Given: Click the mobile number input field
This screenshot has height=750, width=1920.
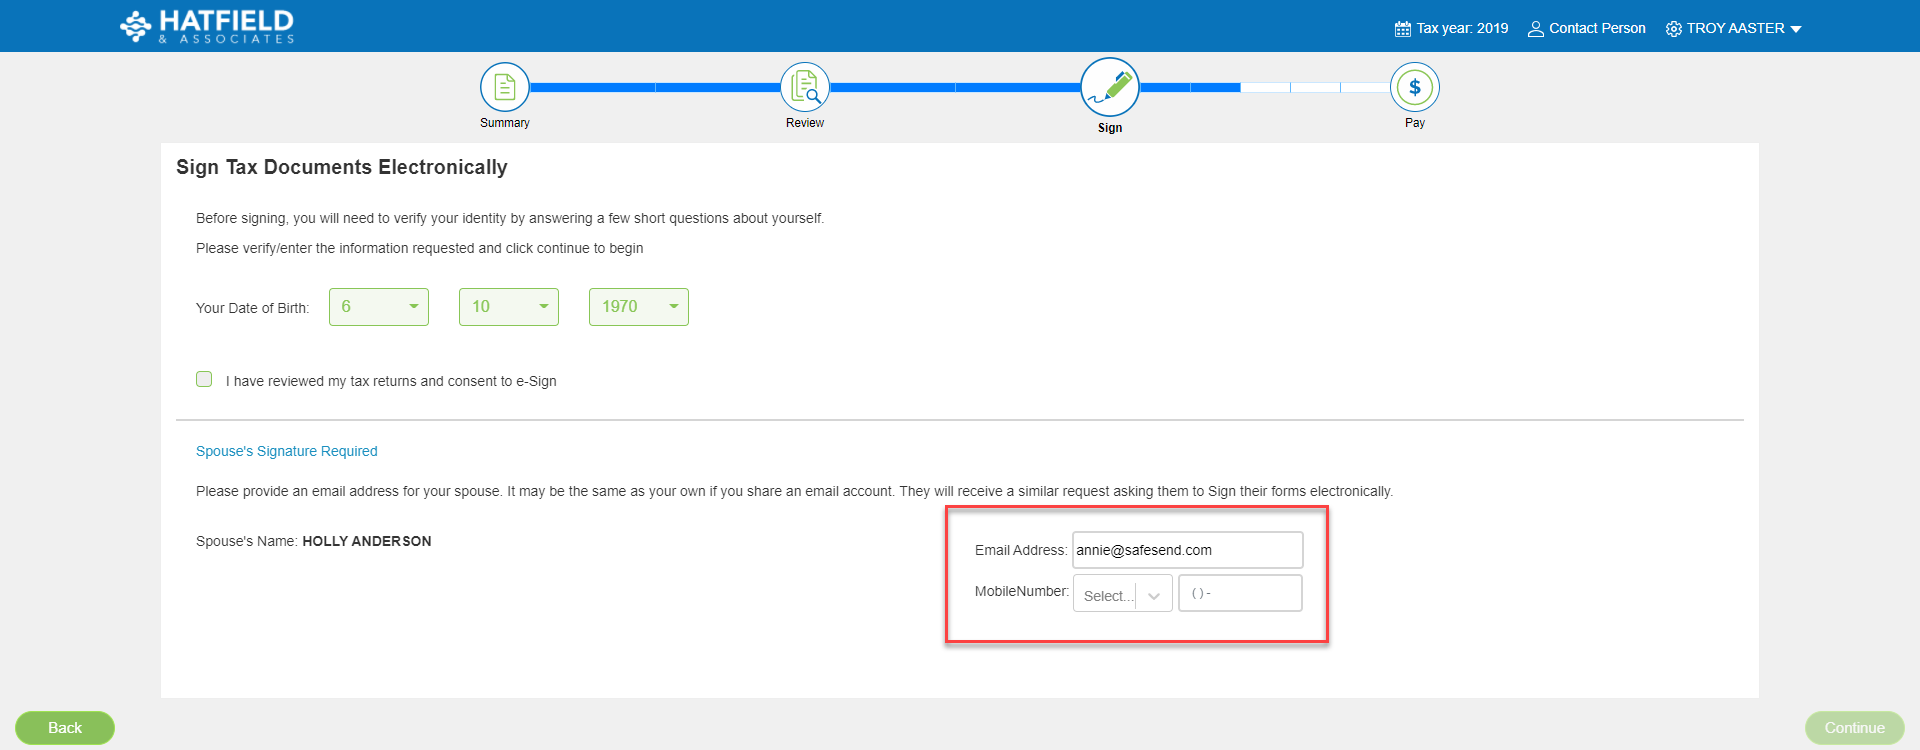Looking at the screenshot, I should click(1240, 593).
